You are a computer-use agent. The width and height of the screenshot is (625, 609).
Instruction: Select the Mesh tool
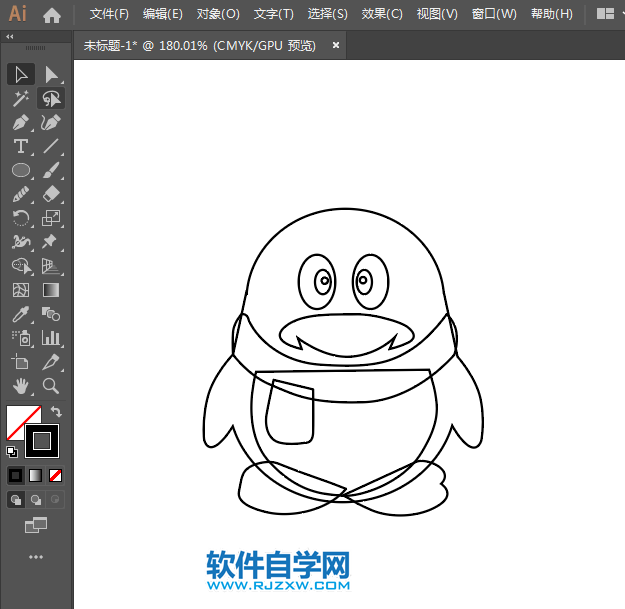[21, 290]
